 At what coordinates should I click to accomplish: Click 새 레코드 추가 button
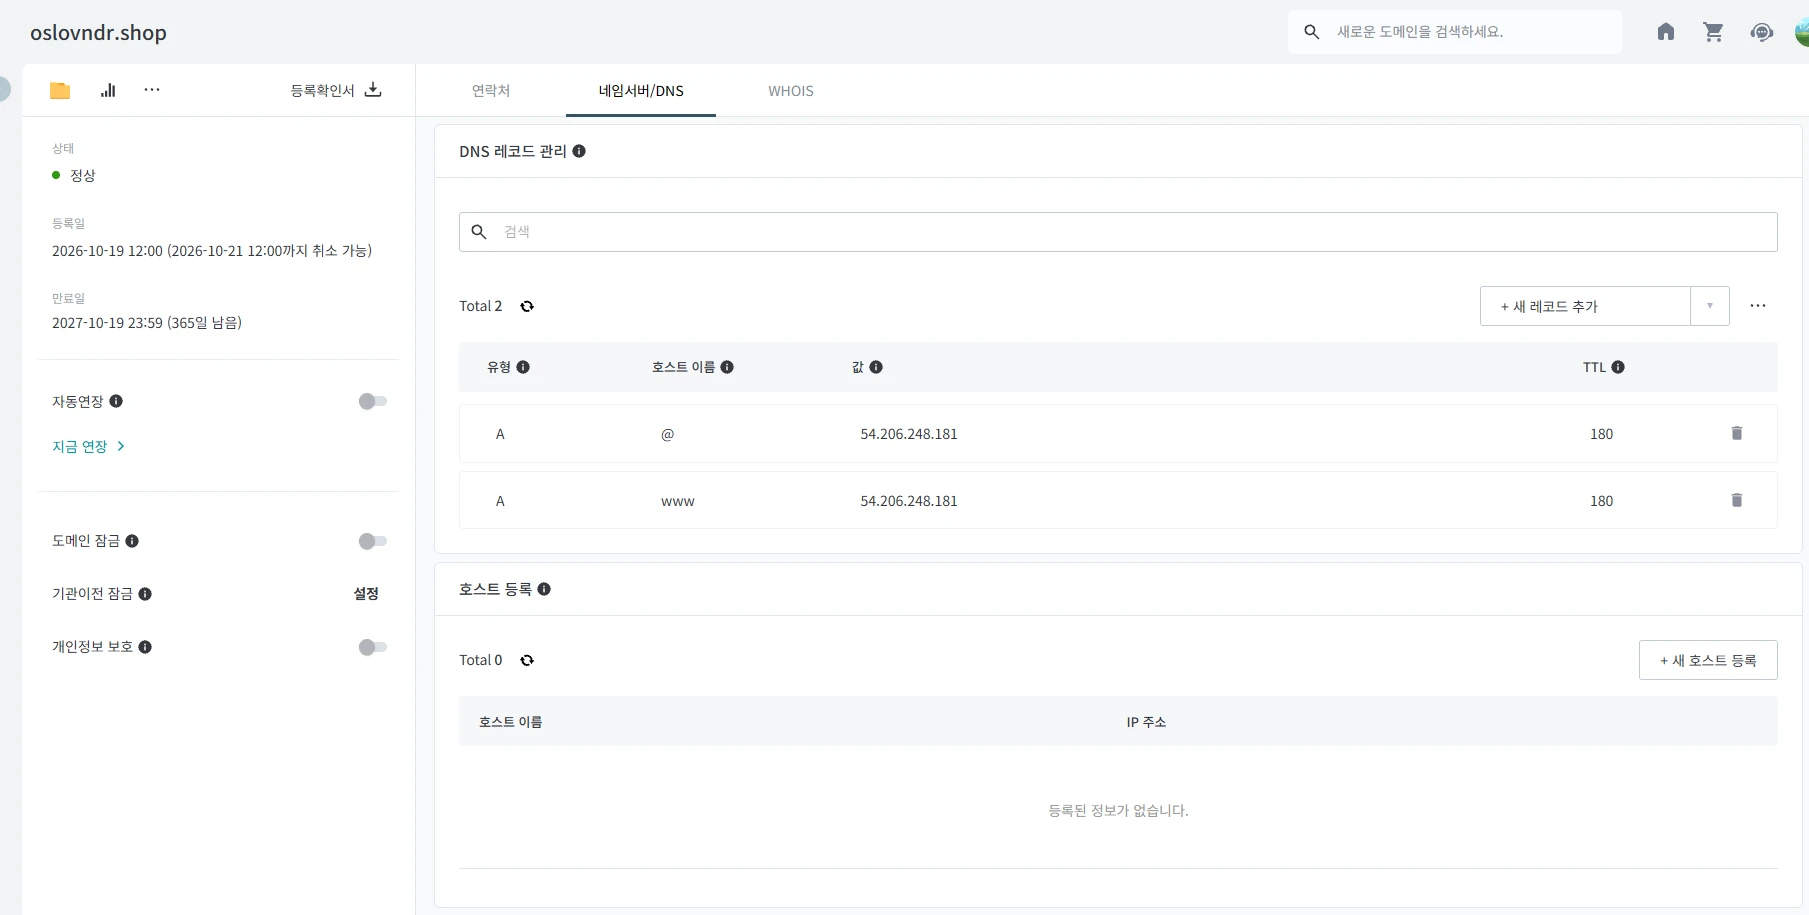[x=1585, y=306]
